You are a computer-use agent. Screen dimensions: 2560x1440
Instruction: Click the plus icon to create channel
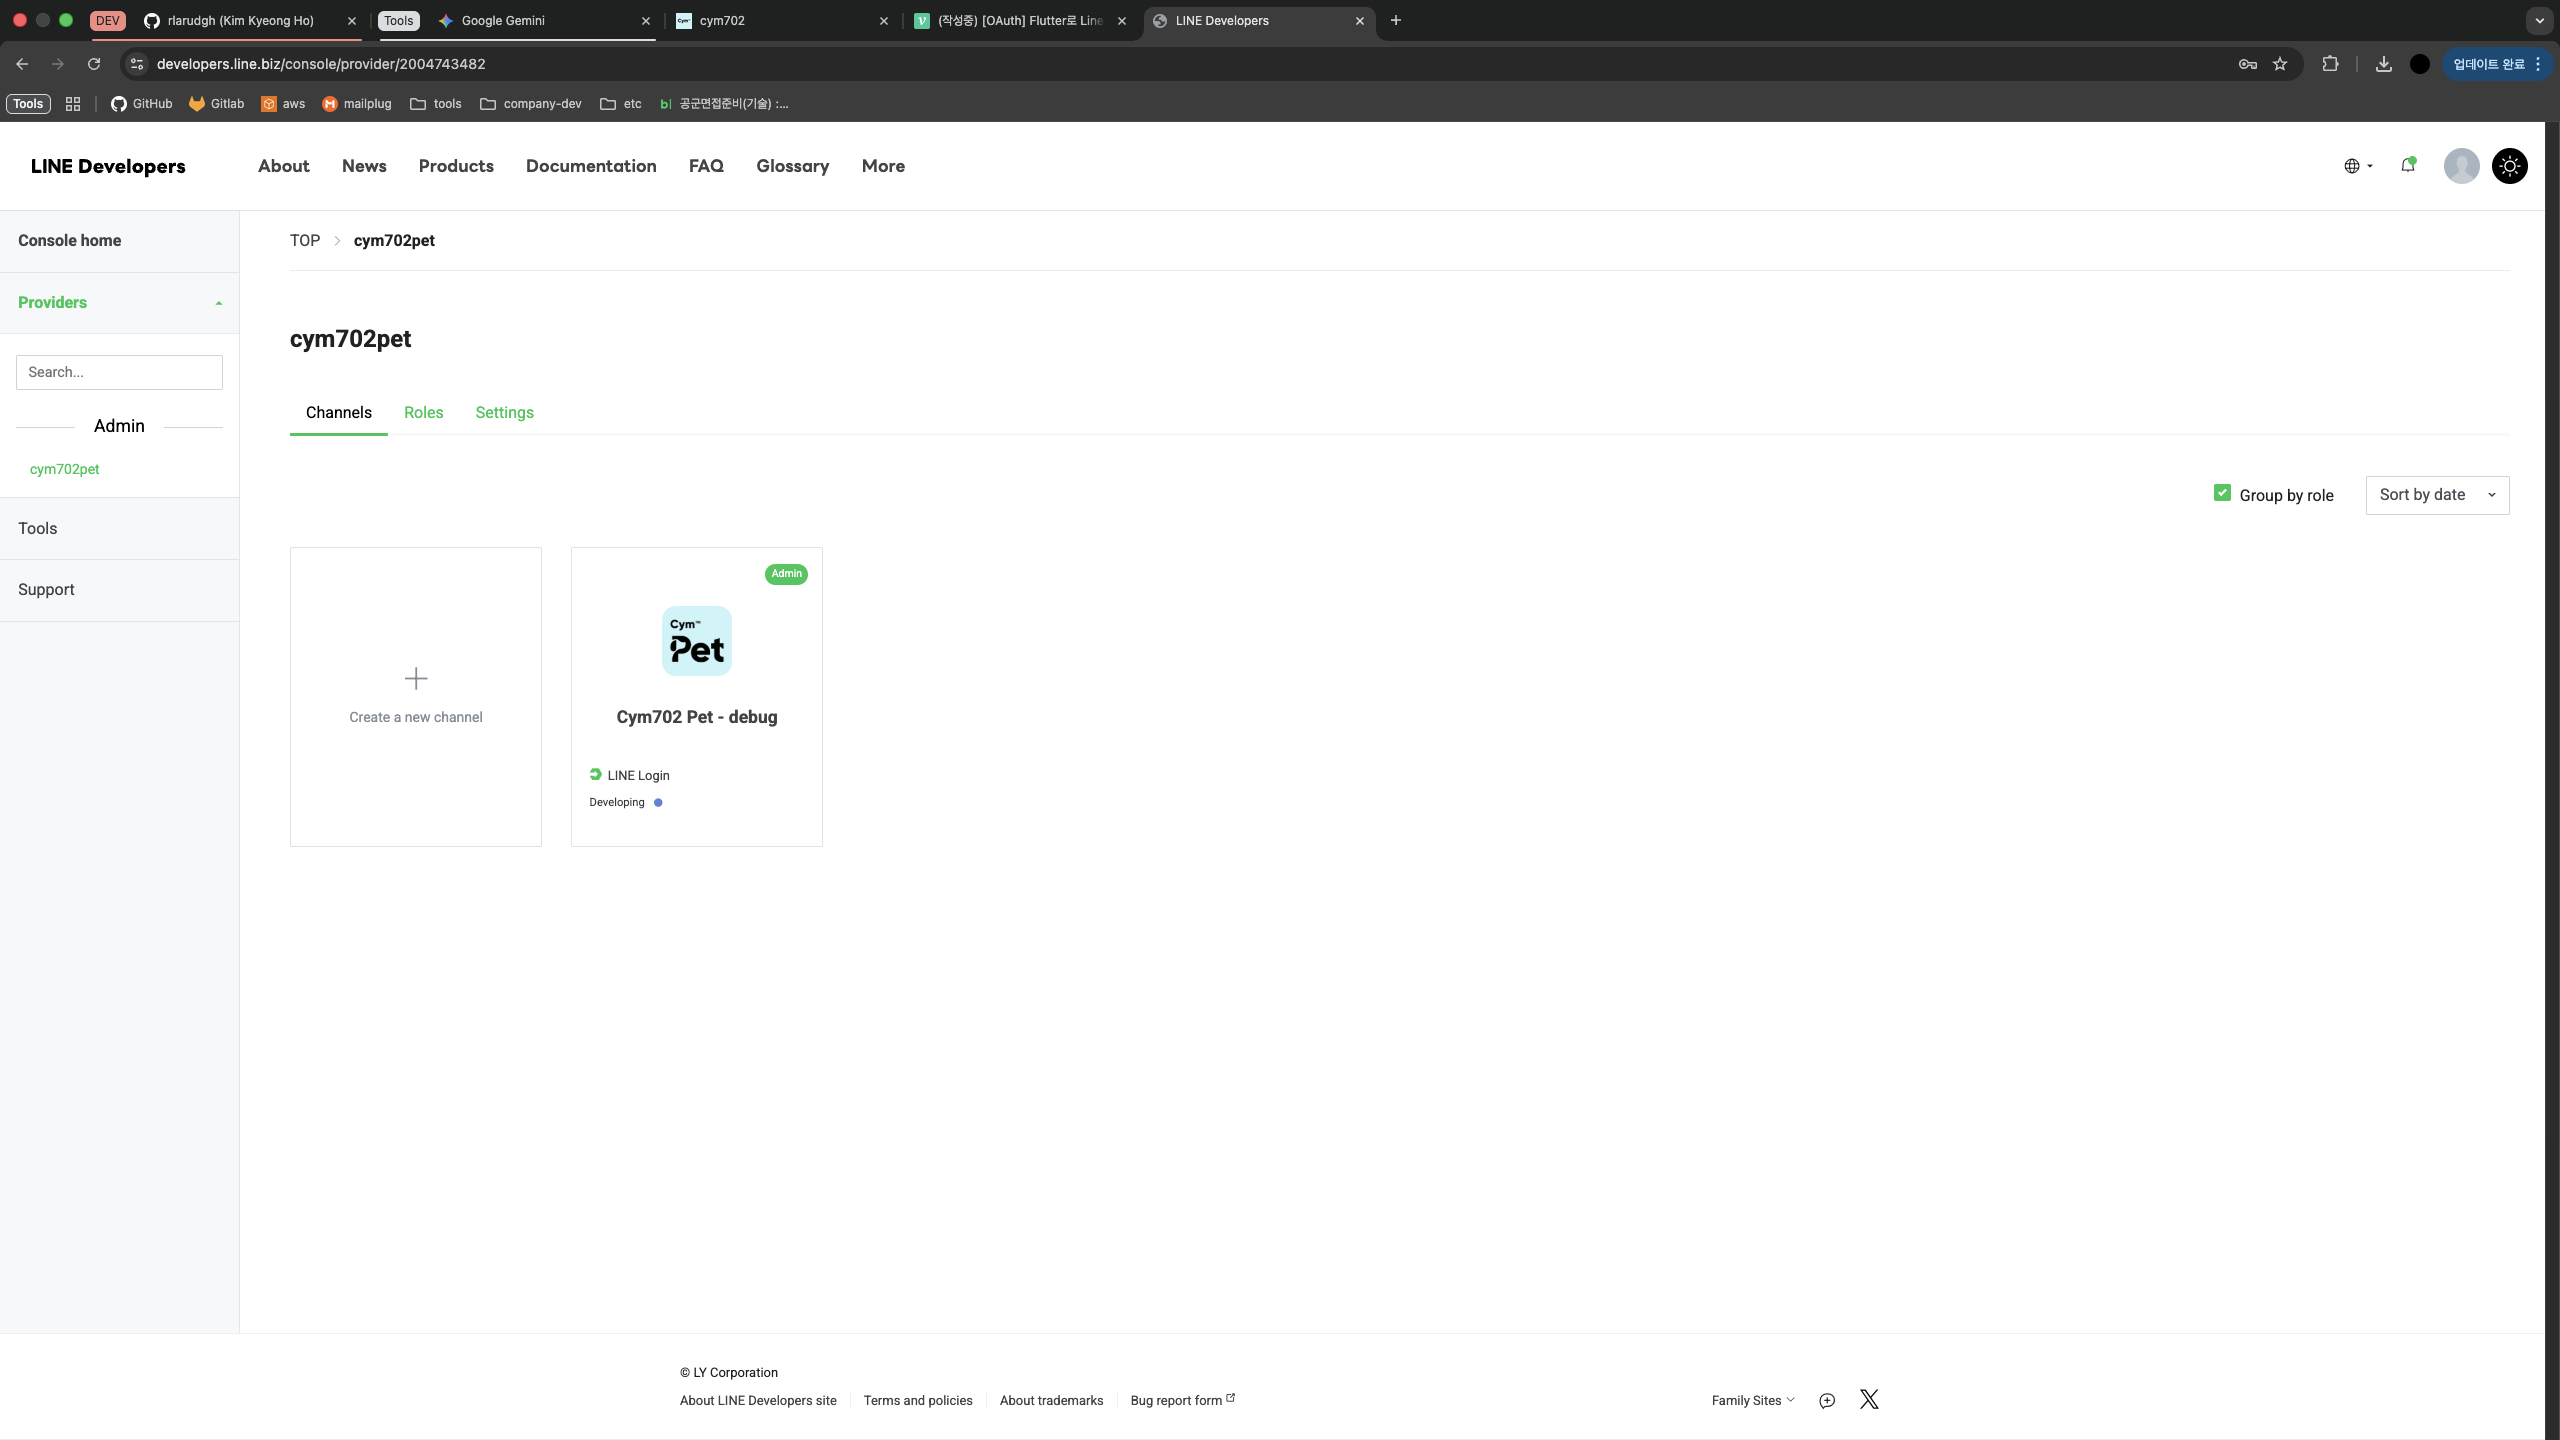(x=416, y=679)
